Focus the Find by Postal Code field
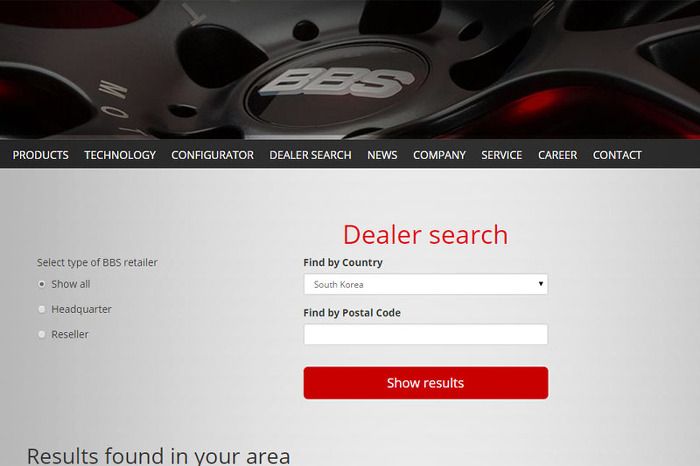 pos(425,334)
